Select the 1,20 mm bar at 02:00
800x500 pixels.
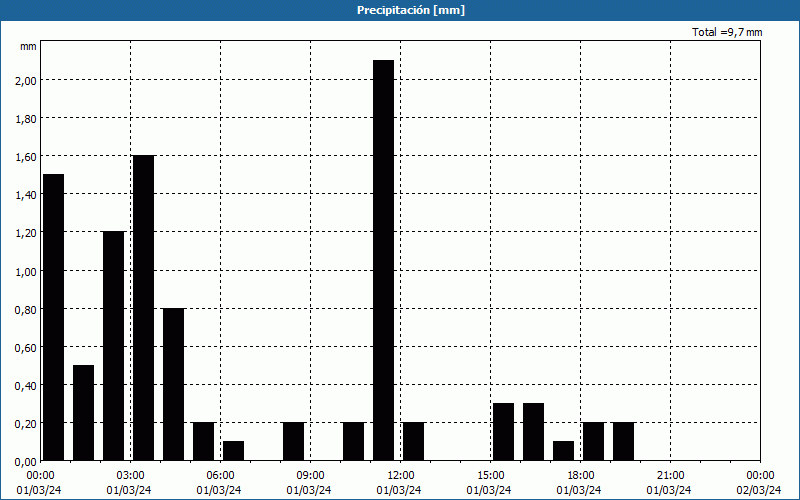(x=114, y=346)
